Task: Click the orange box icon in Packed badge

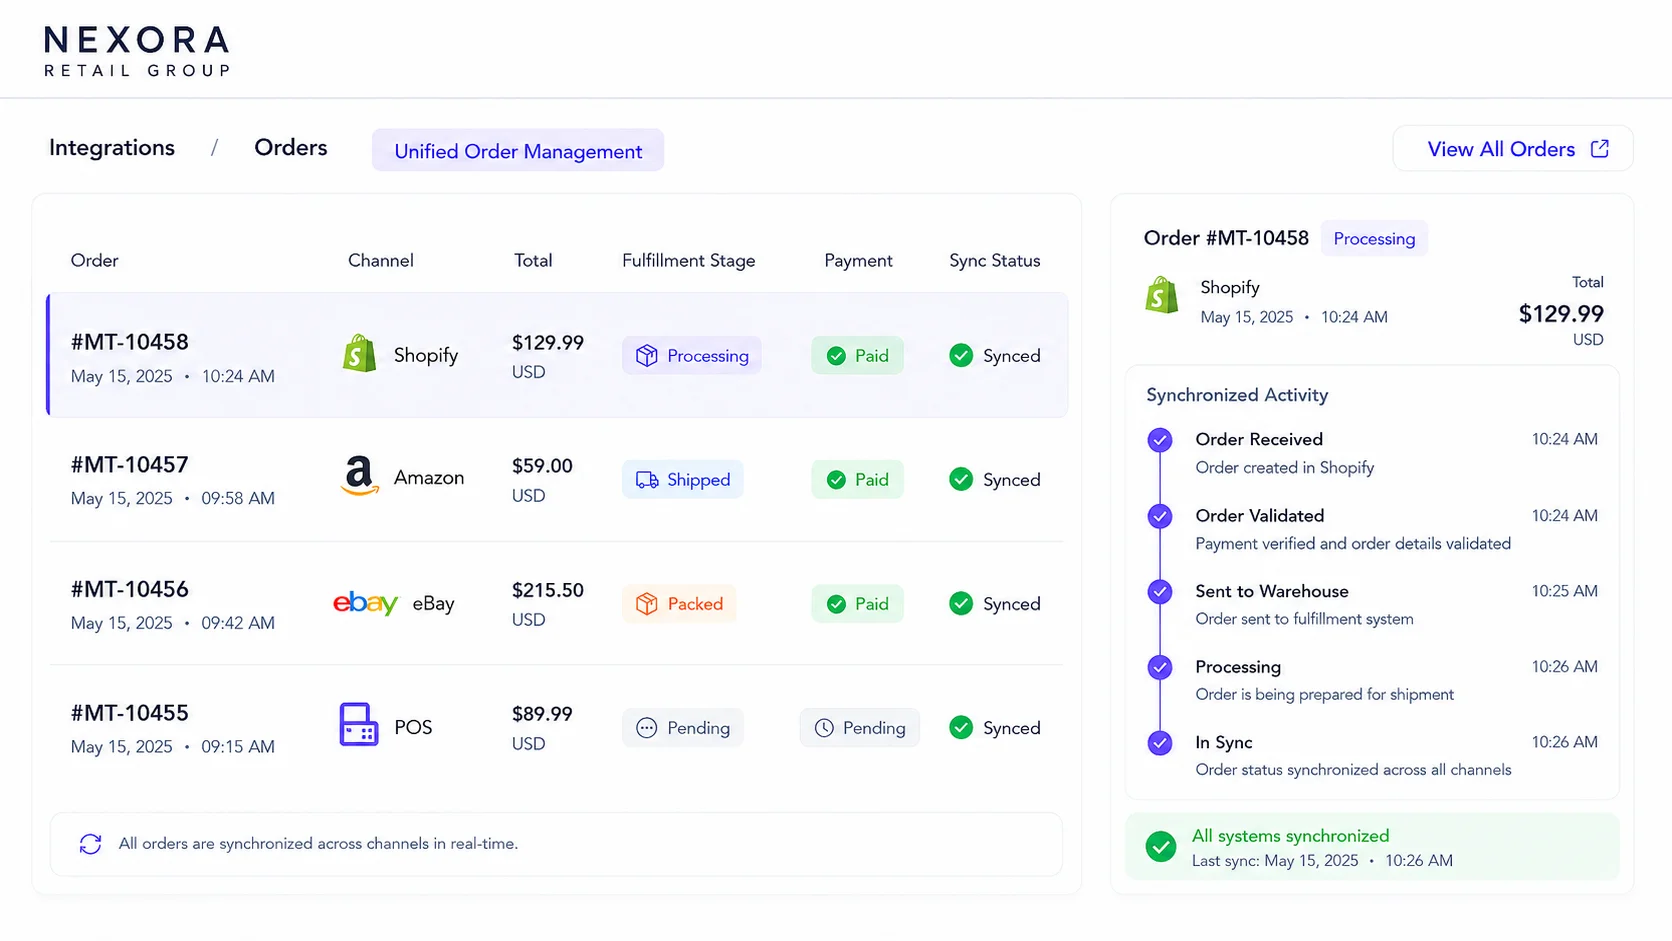Action: pyautogui.click(x=647, y=604)
